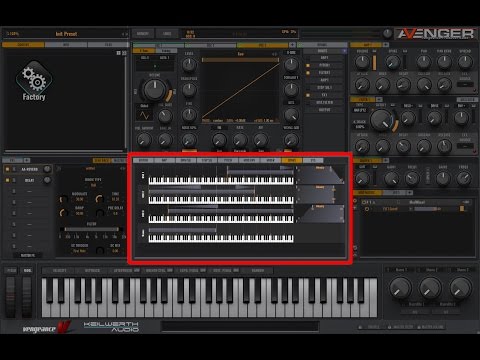Toggle the DELAY effect on or off
The height and width of the screenshot is (360, 480).
(x=7, y=180)
